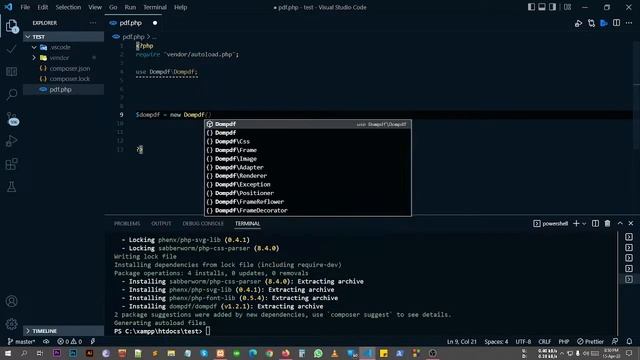Image resolution: width=640 pixels, height=360 pixels.
Task: Click the powershell terminal label
Action: (x=551, y=223)
